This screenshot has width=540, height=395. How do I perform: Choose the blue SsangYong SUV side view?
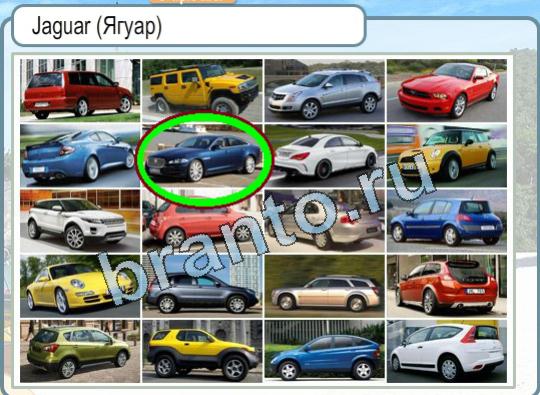tap(324, 351)
